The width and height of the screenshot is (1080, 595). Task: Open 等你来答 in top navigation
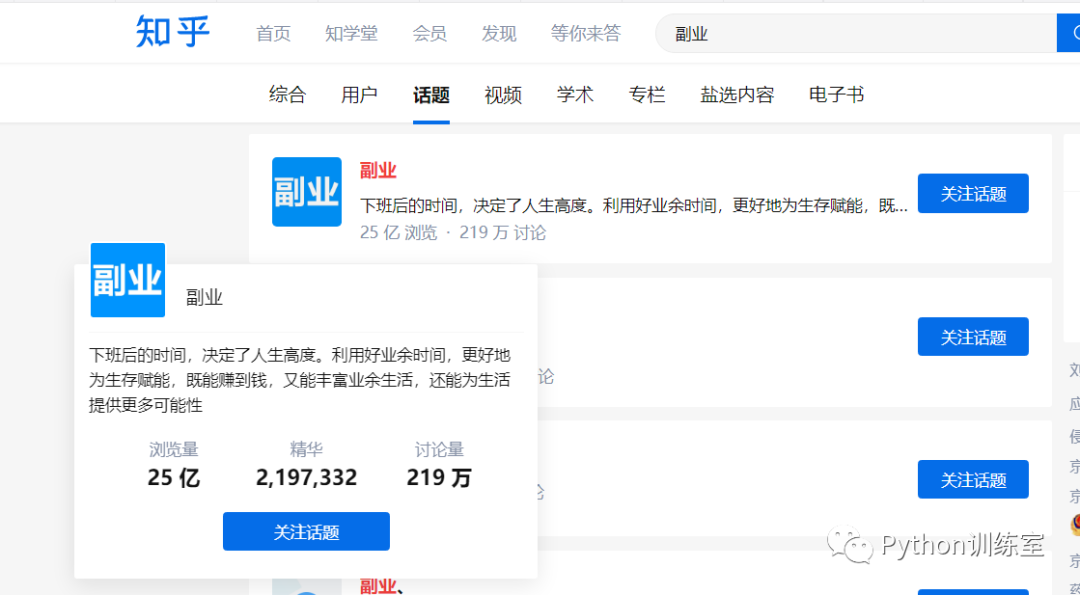[585, 33]
